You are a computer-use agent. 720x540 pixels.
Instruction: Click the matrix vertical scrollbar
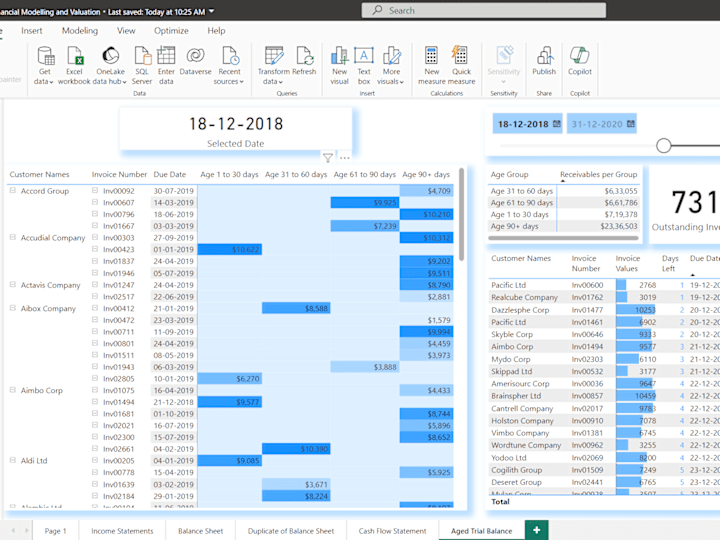click(461, 214)
